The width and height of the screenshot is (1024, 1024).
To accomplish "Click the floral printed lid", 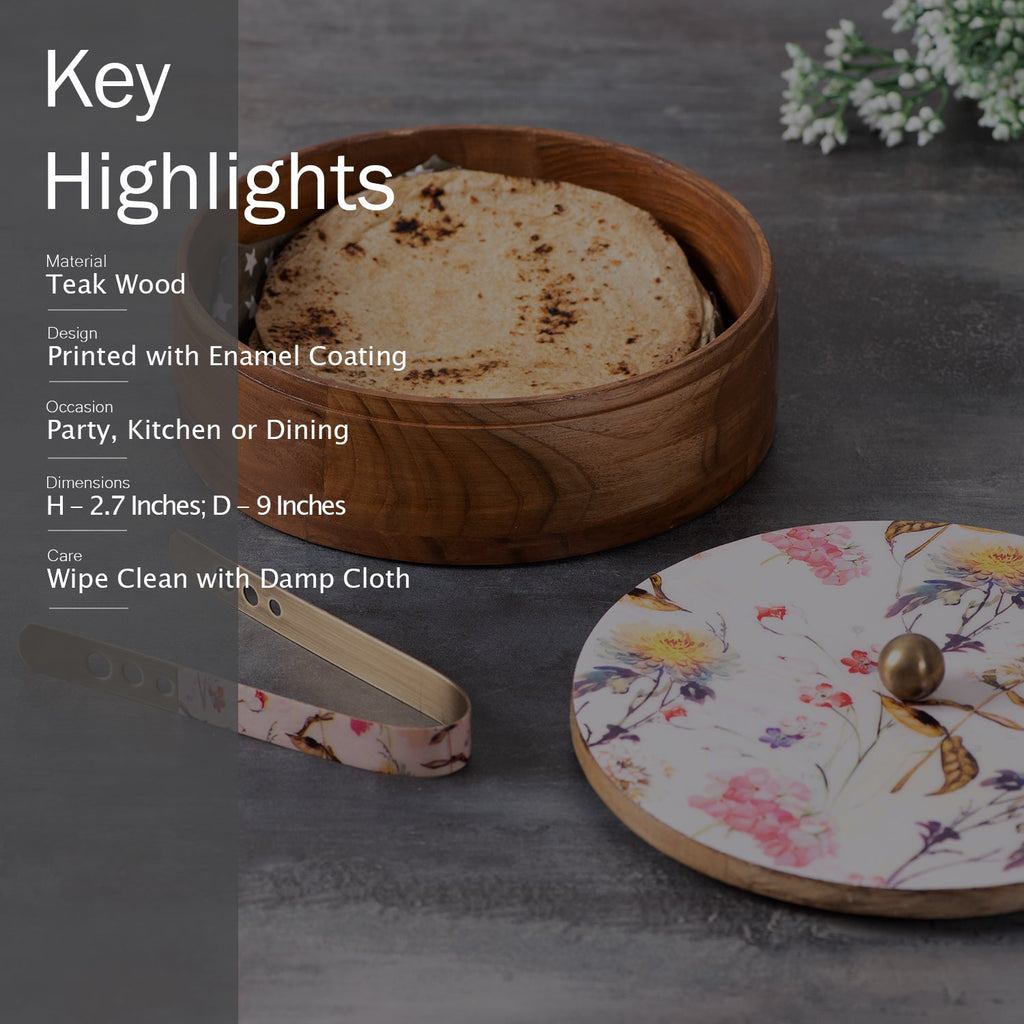I will coord(797,718).
